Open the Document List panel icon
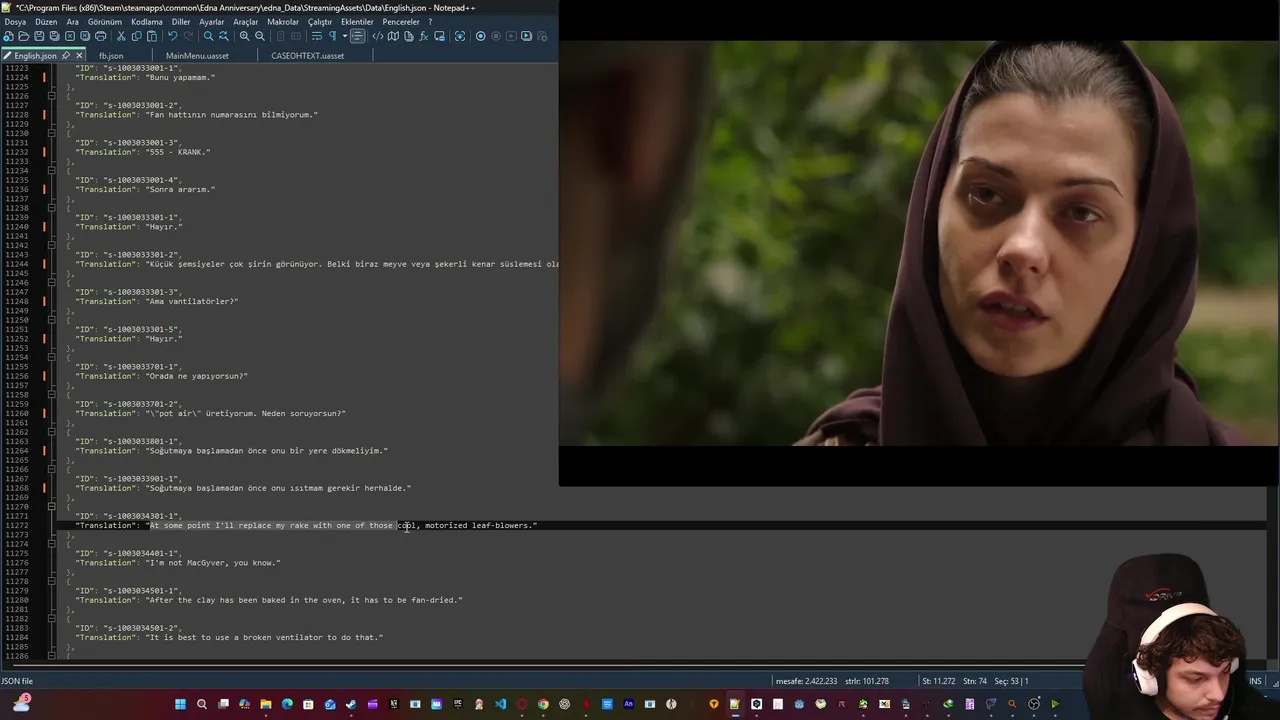The height and width of the screenshot is (720, 1280). click(409, 36)
